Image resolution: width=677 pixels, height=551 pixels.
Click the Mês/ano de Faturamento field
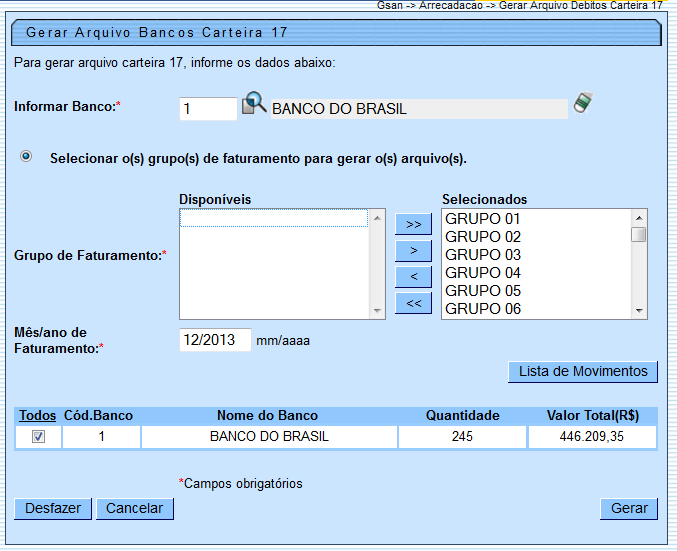[215, 340]
